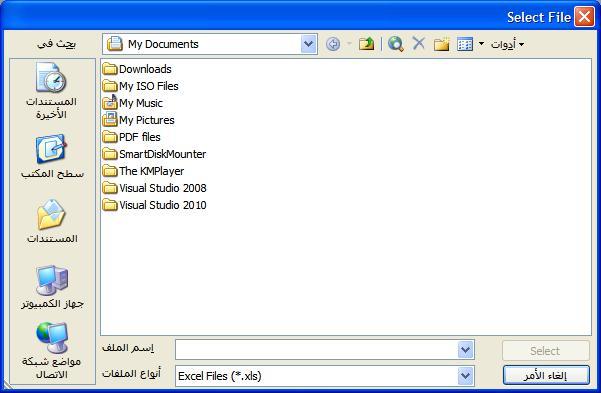
Task: Click the Downloads folder icon
Action: click(110, 69)
